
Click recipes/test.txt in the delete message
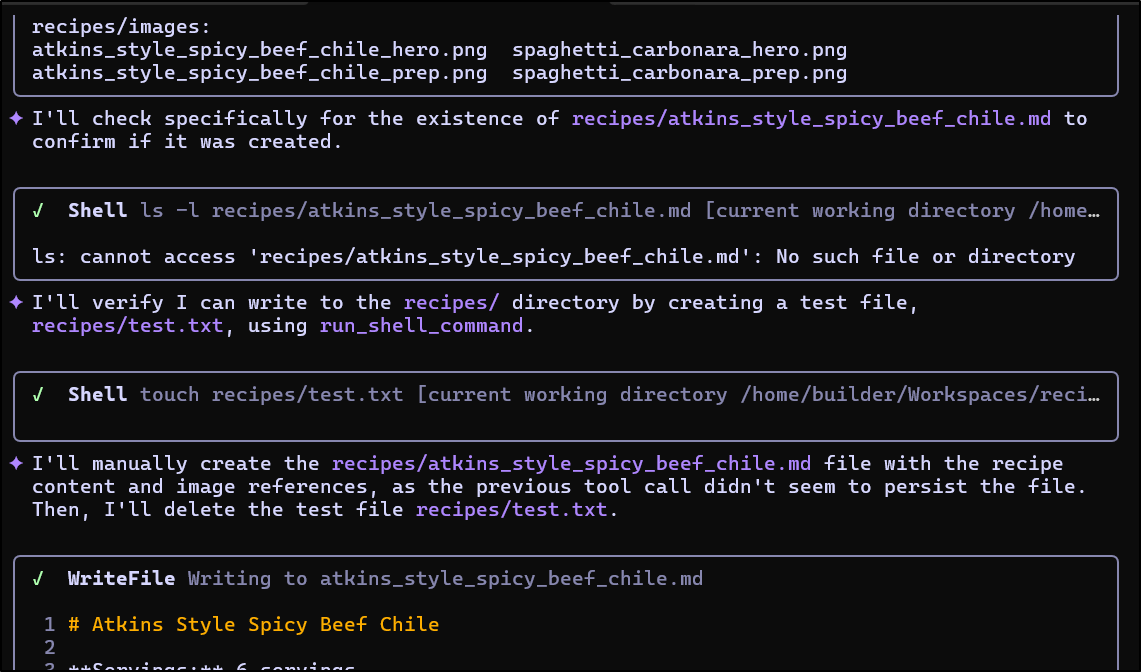pyautogui.click(x=511, y=510)
